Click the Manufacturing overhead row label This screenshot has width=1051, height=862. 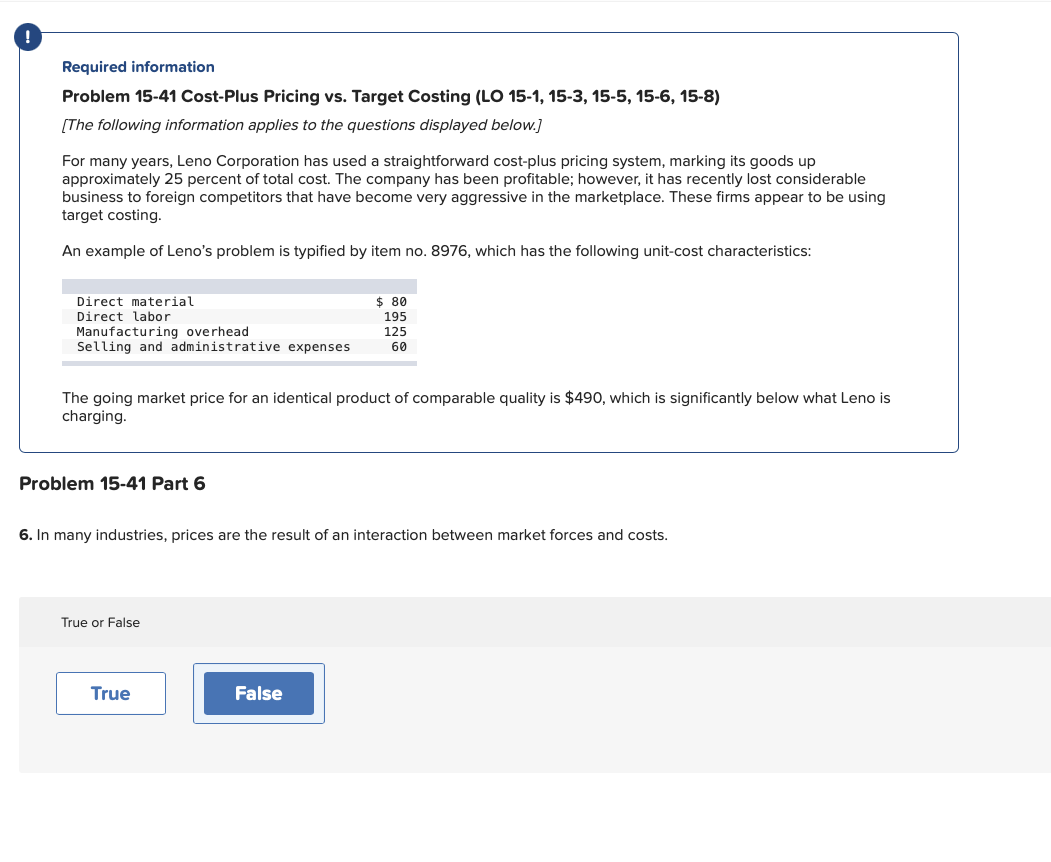pos(162,332)
